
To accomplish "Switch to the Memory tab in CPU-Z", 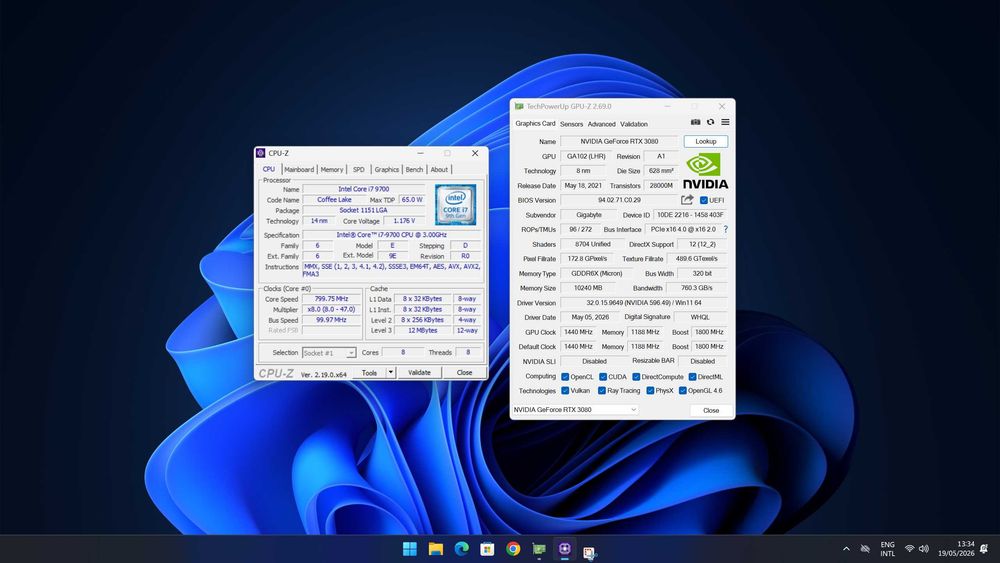I will 332,170.
